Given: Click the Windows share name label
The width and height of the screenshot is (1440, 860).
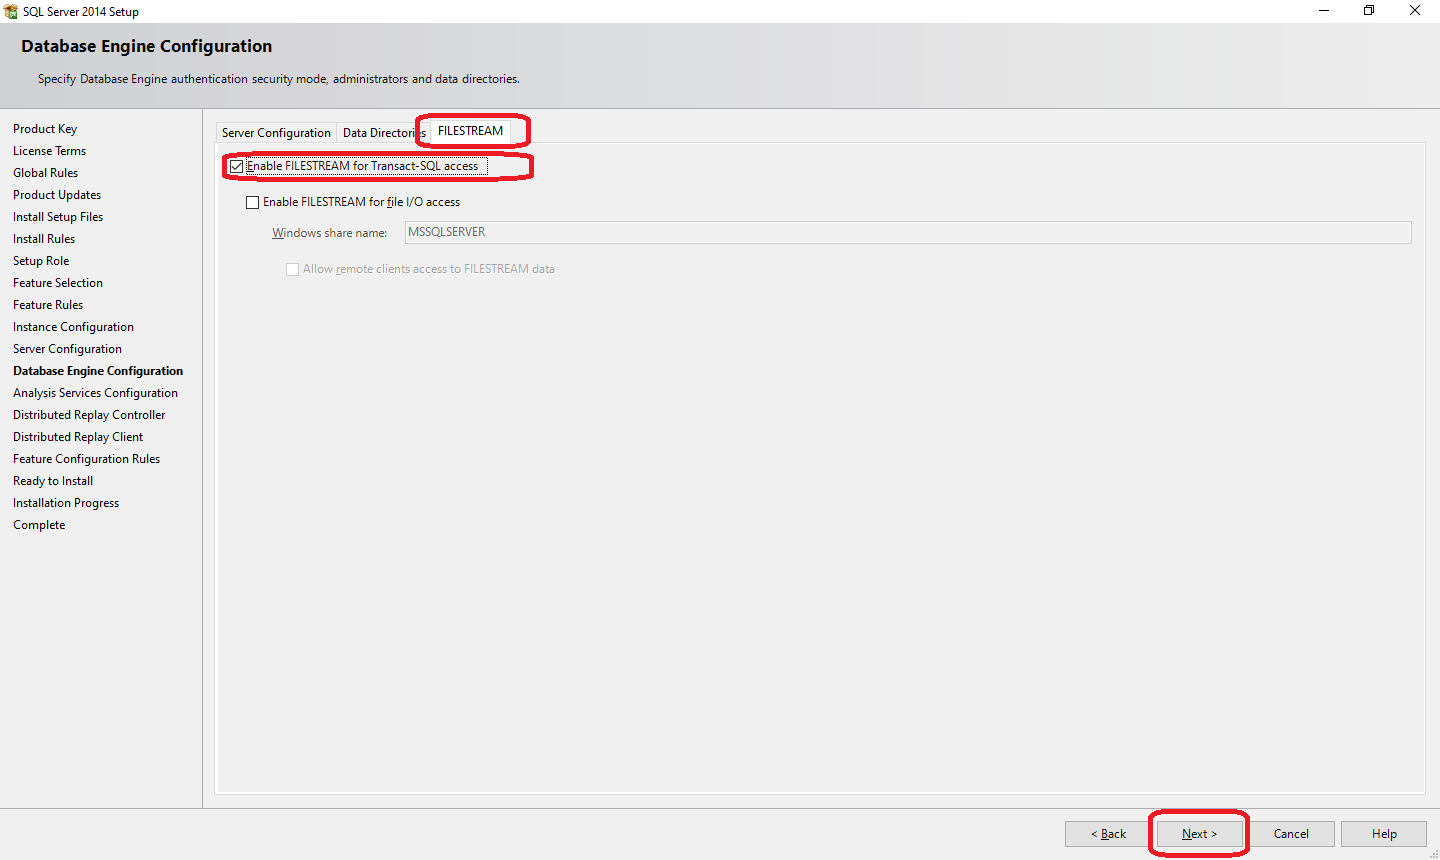Looking at the screenshot, I should (x=329, y=233).
